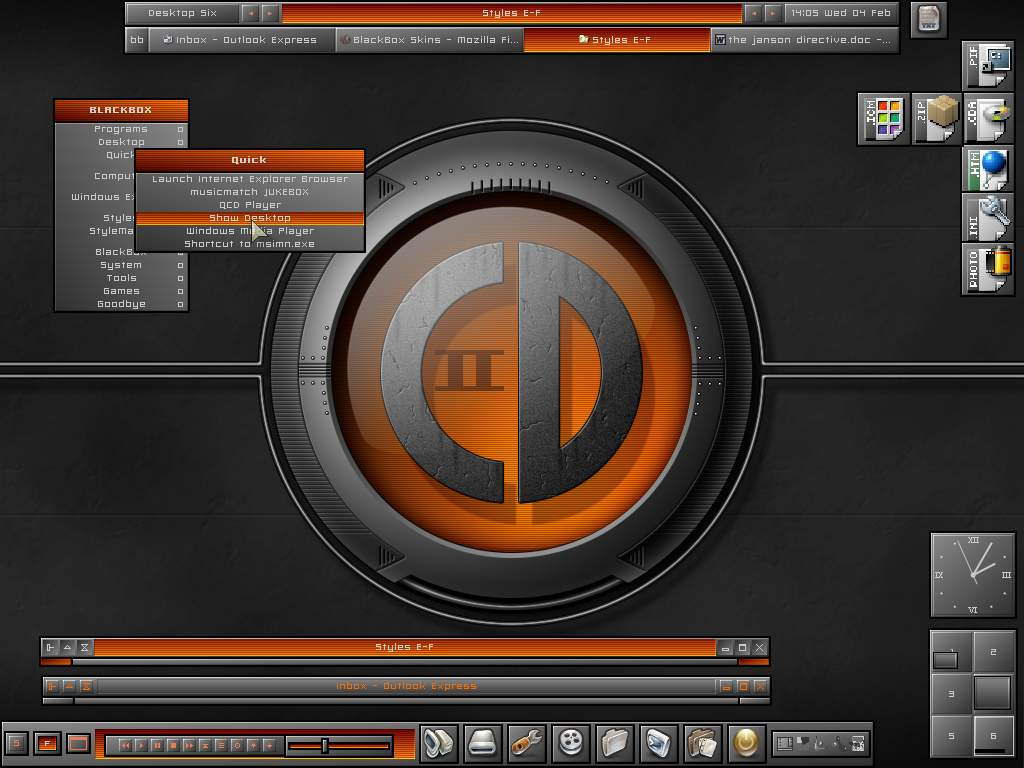Click the Desktop Six workspace label

(182, 13)
